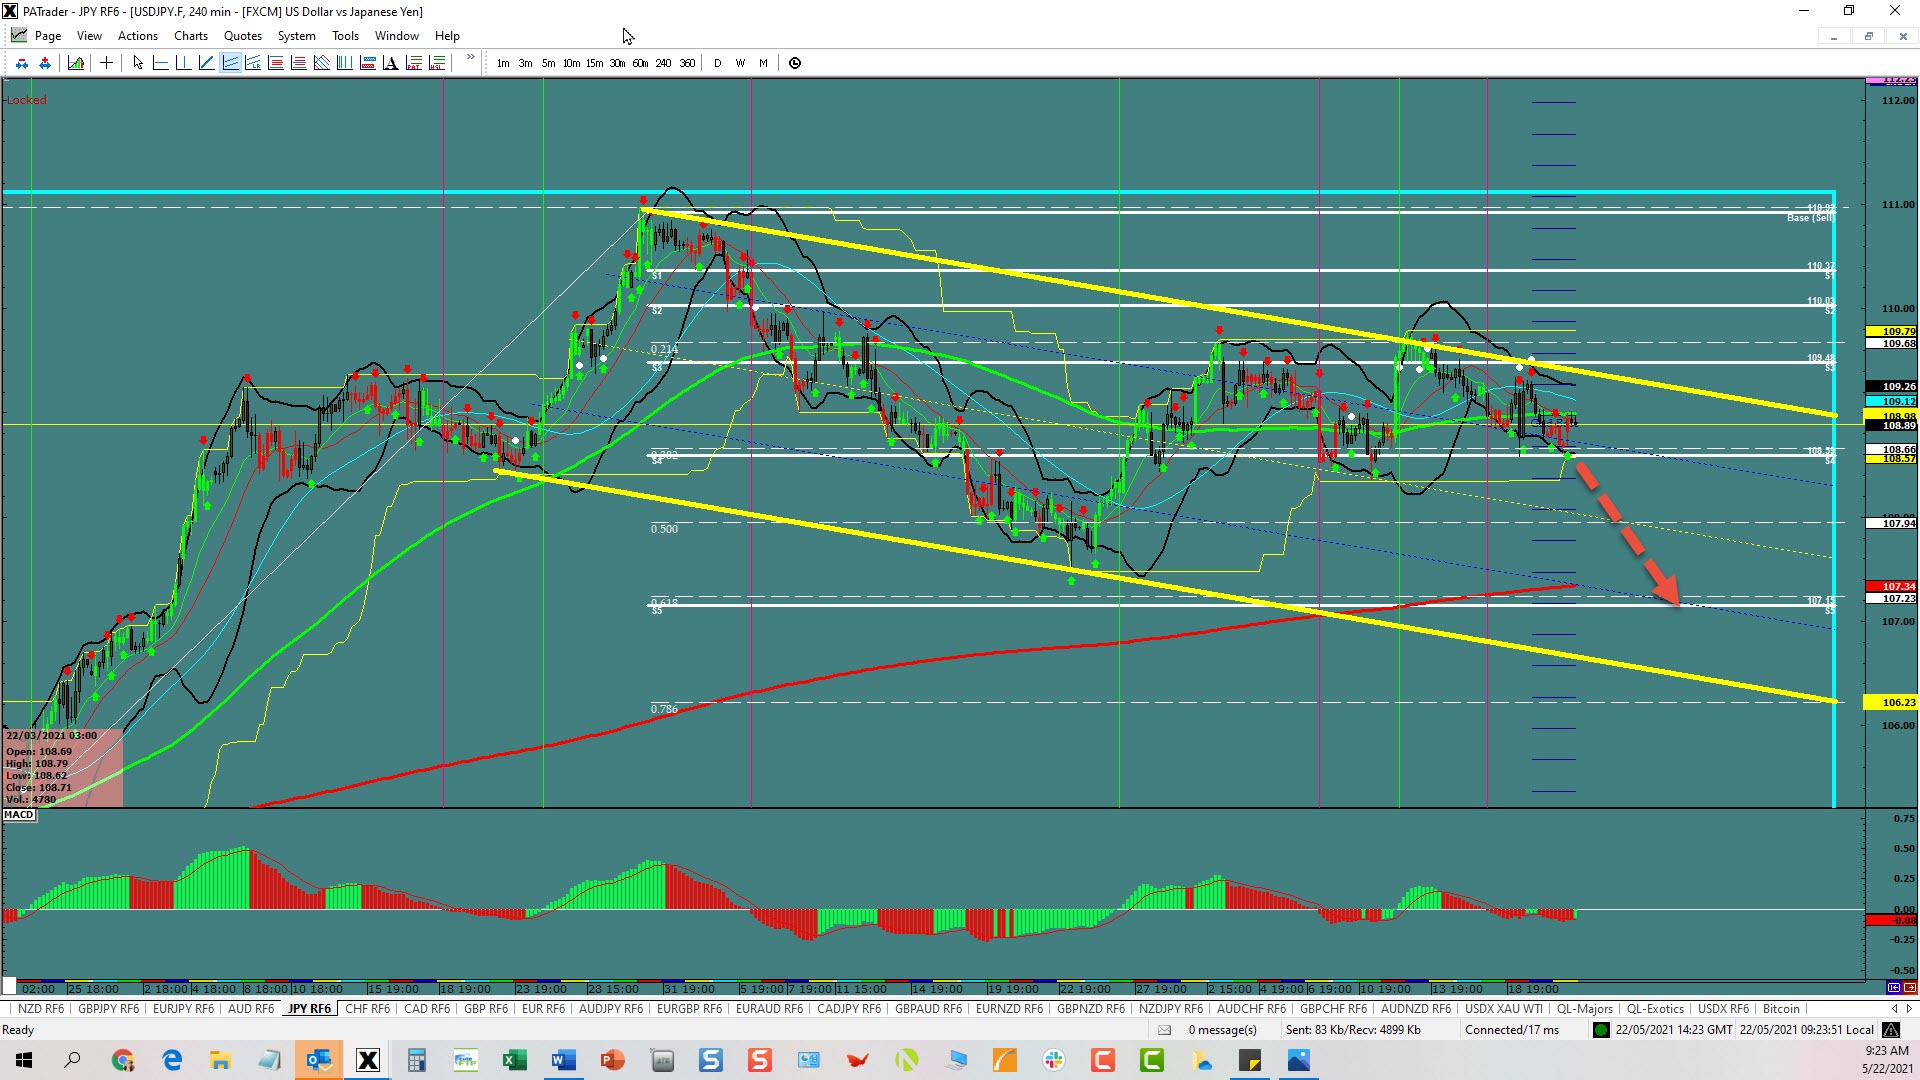
Task: Switch to the GBPJPY RF6 tab
Action: (x=108, y=1009)
